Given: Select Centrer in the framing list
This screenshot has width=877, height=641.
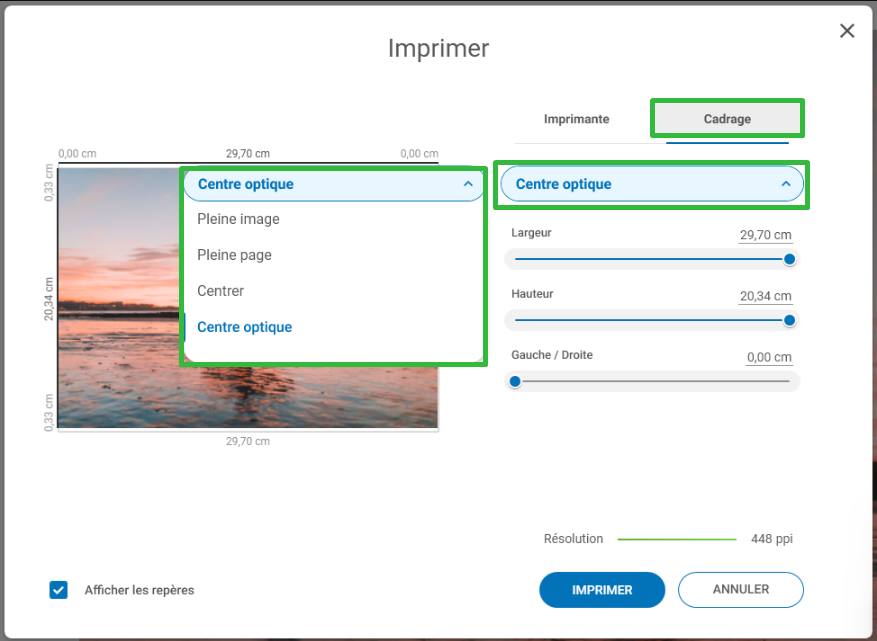Looking at the screenshot, I should point(221,291).
